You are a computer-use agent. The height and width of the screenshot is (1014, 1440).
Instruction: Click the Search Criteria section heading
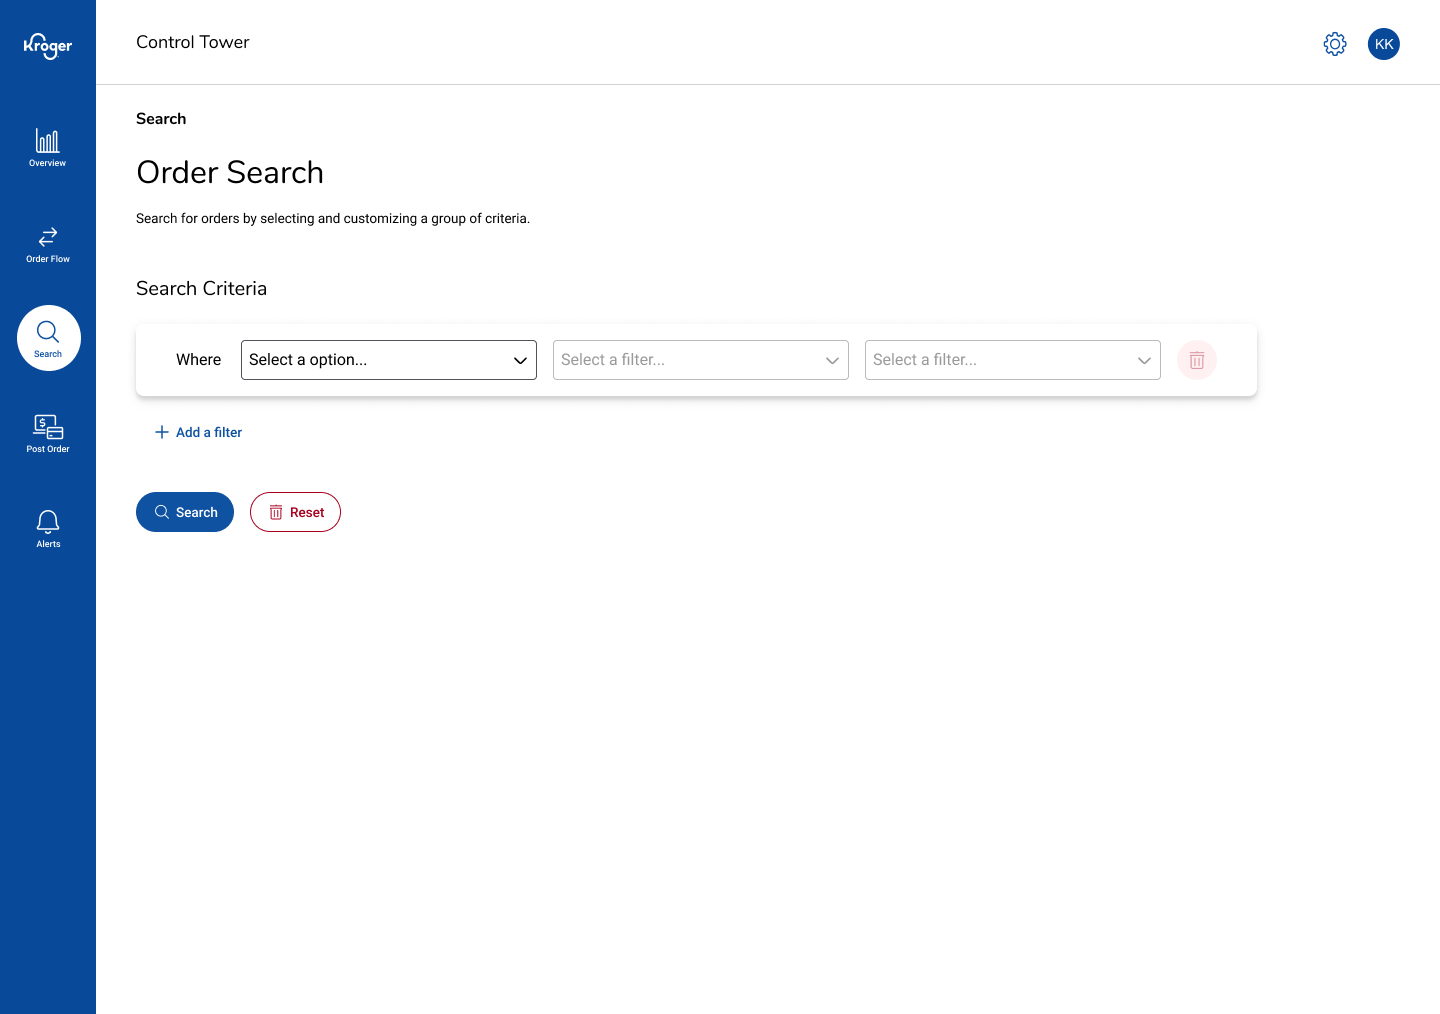pyautogui.click(x=201, y=288)
